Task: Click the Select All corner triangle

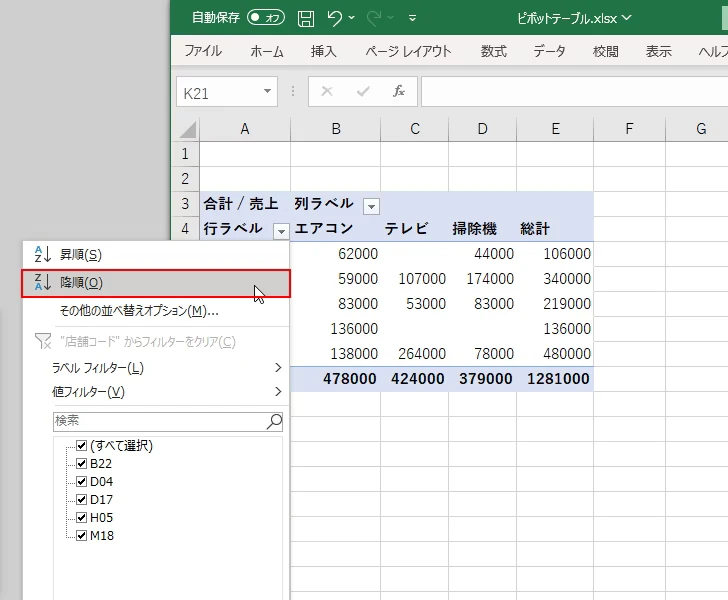Action: click(188, 130)
